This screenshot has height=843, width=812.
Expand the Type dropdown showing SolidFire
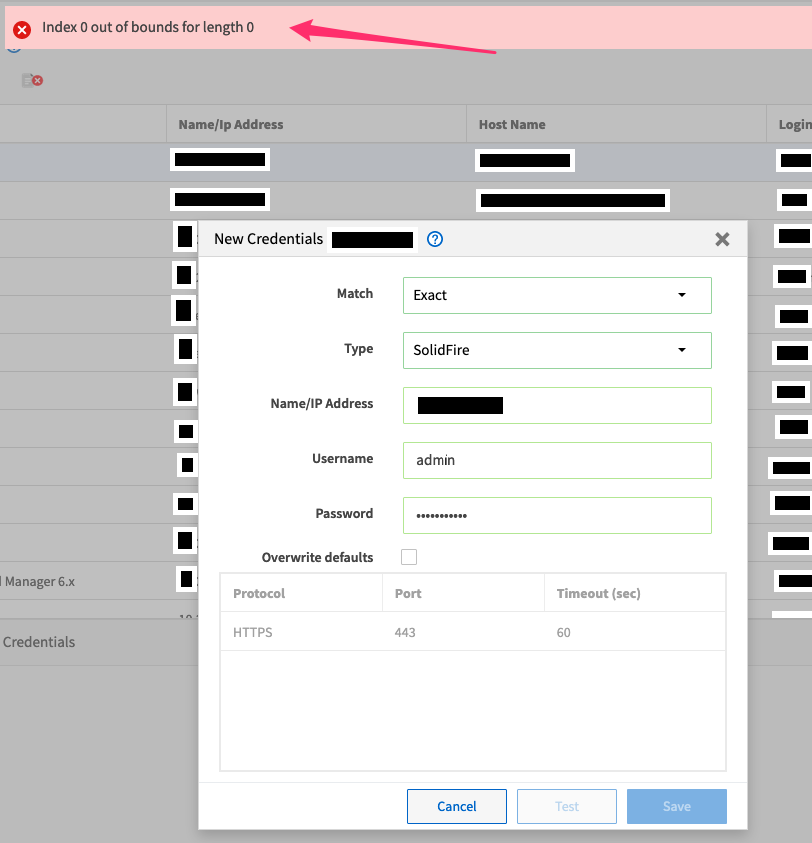point(557,351)
